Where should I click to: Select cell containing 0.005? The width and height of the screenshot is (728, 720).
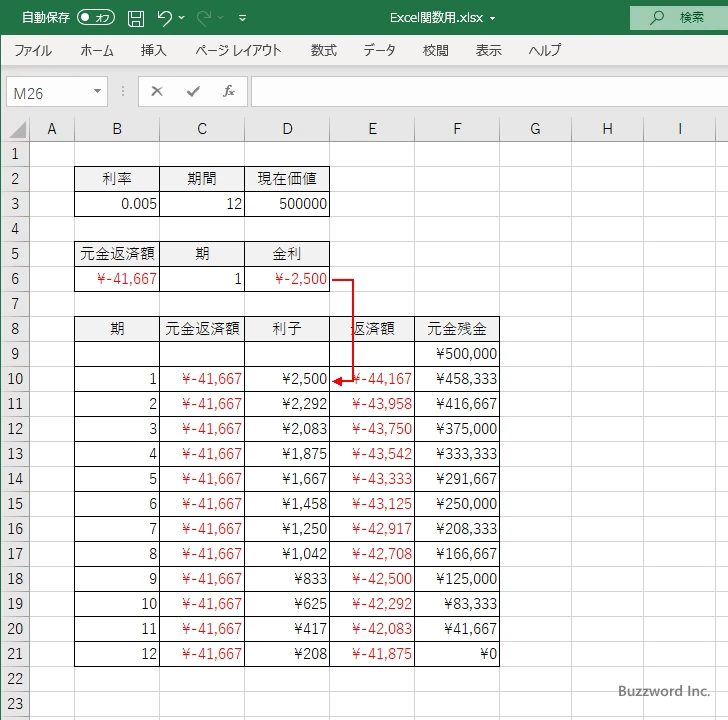click(x=117, y=204)
